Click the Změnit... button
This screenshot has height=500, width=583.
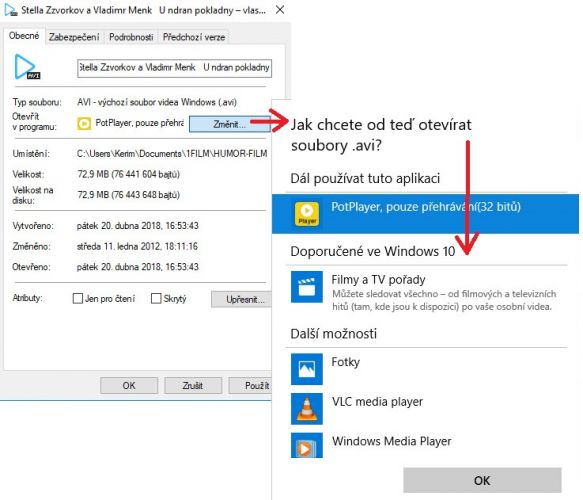pos(229,124)
